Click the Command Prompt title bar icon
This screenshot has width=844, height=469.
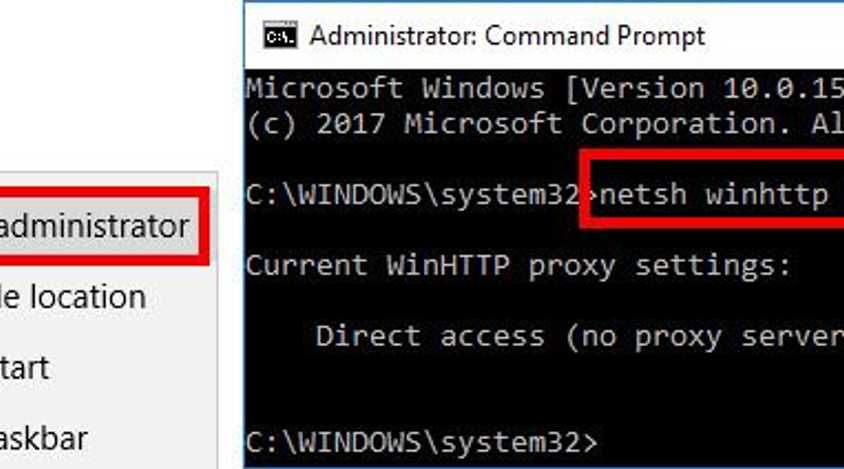(x=280, y=36)
